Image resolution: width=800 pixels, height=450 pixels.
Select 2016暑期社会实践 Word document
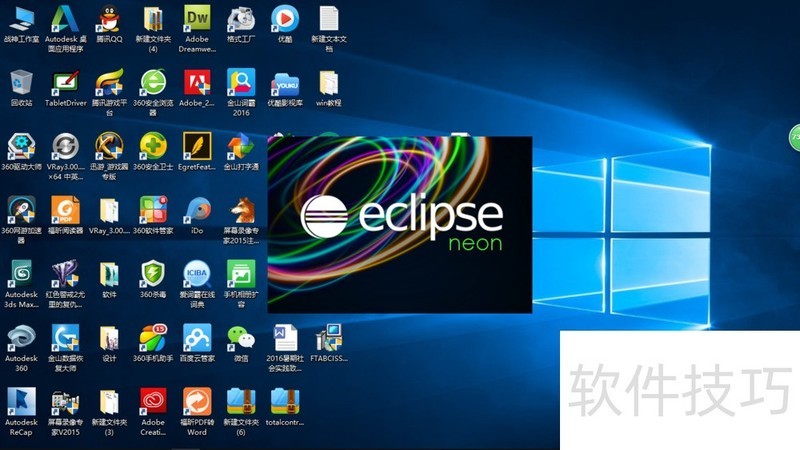[x=285, y=338]
